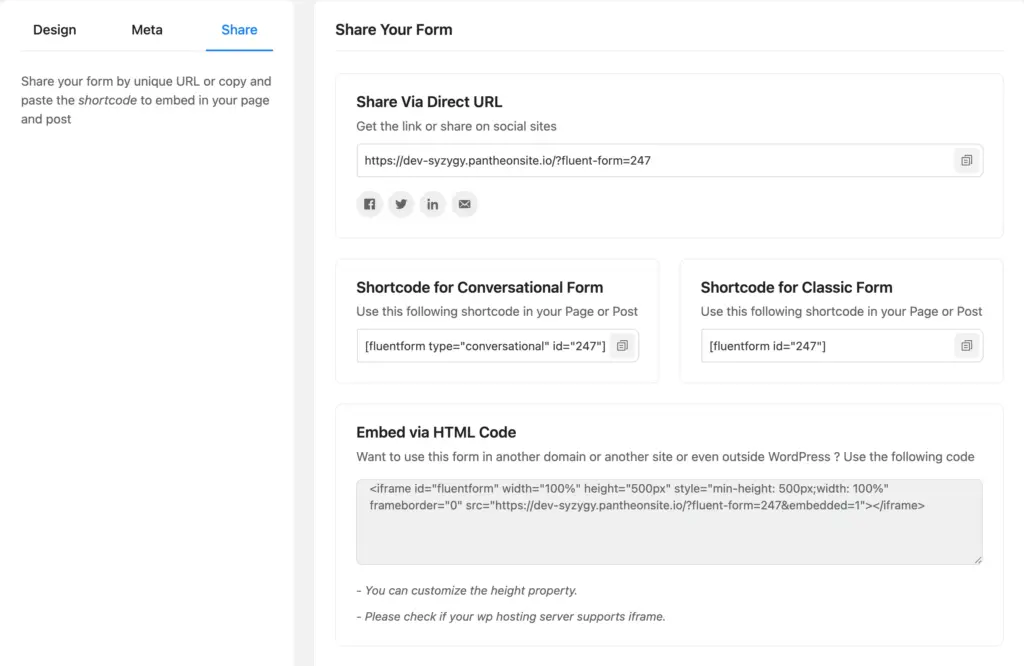Image resolution: width=1024 pixels, height=666 pixels.
Task: Share the form on LinkedIn
Action: click(433, 204)
